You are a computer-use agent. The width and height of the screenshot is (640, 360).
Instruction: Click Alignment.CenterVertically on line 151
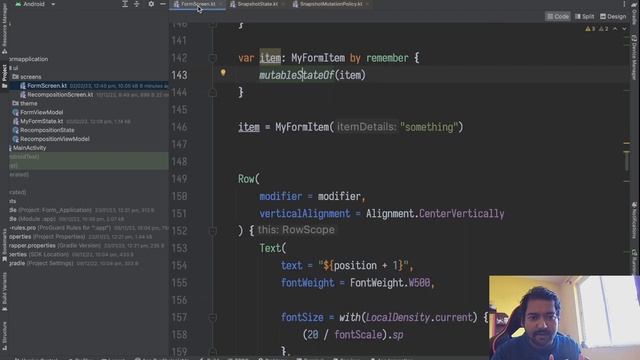435,213
